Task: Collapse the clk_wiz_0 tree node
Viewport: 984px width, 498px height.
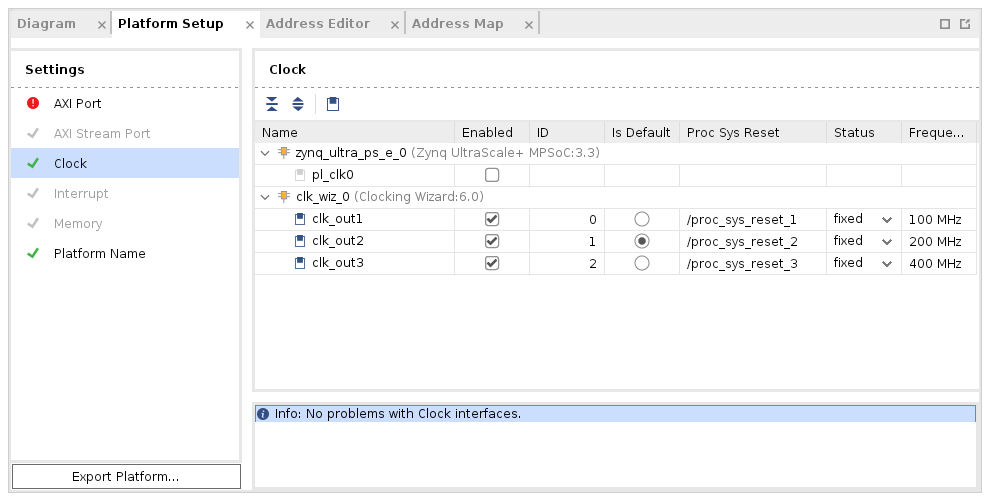Action: [x=265, y=197]
